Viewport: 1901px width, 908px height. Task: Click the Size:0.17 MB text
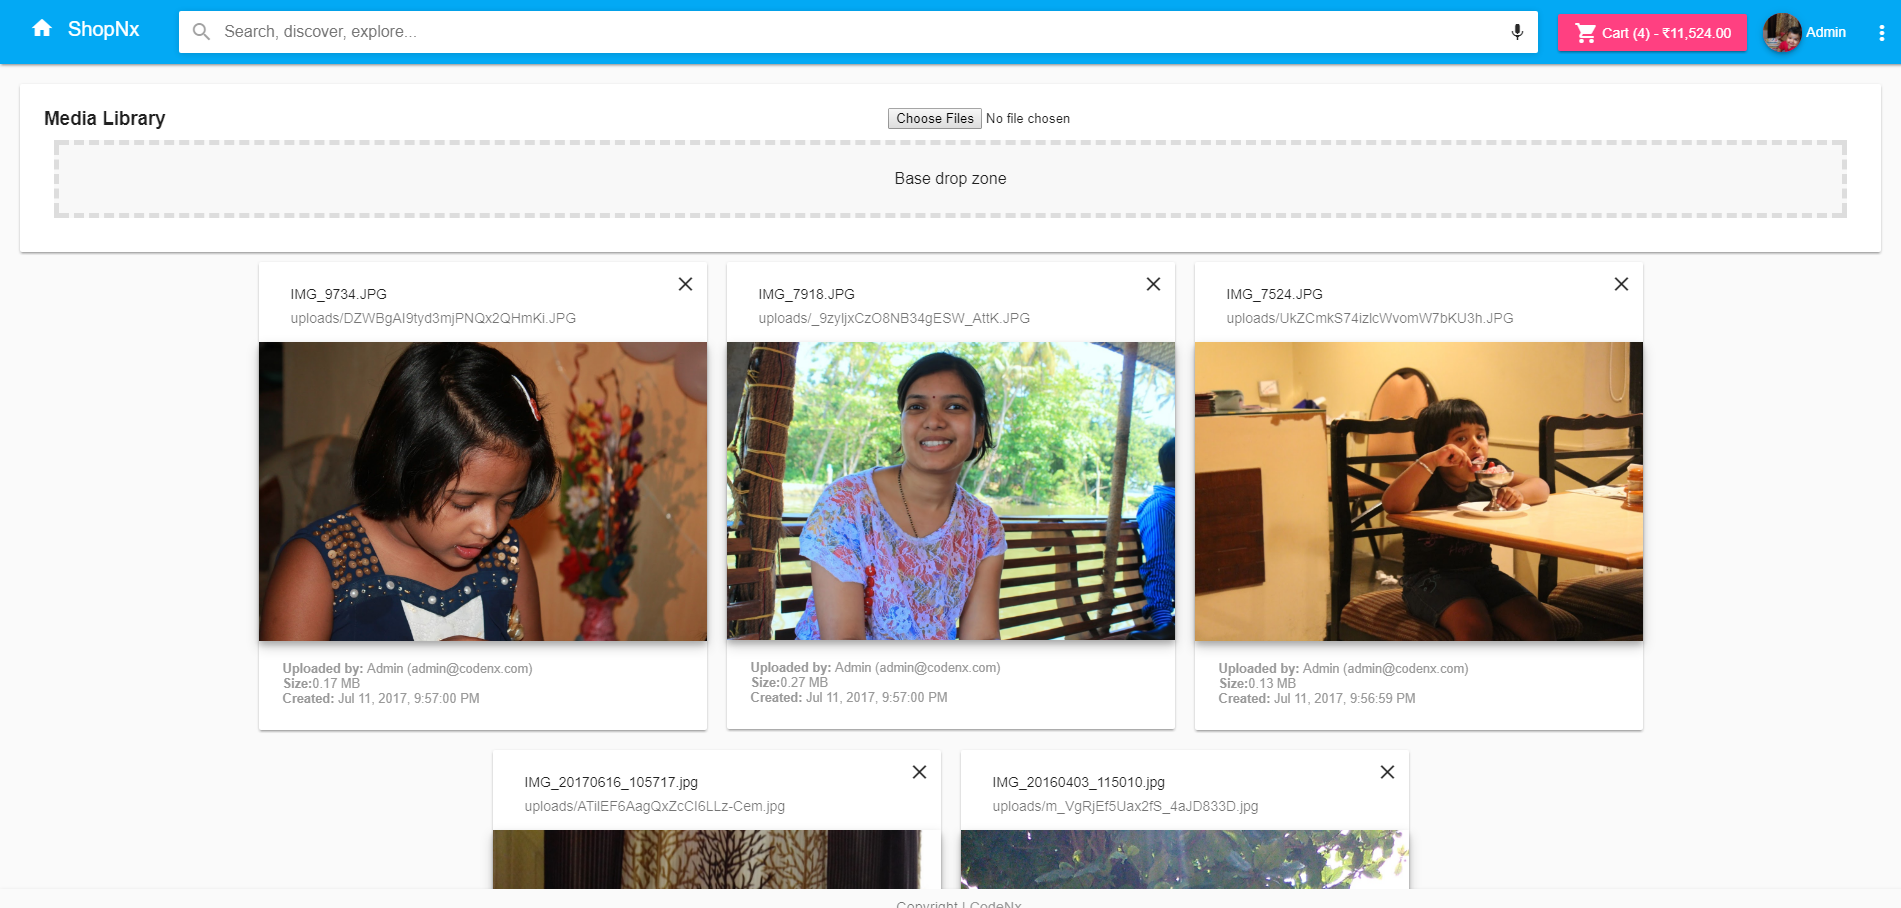[321, 684]
